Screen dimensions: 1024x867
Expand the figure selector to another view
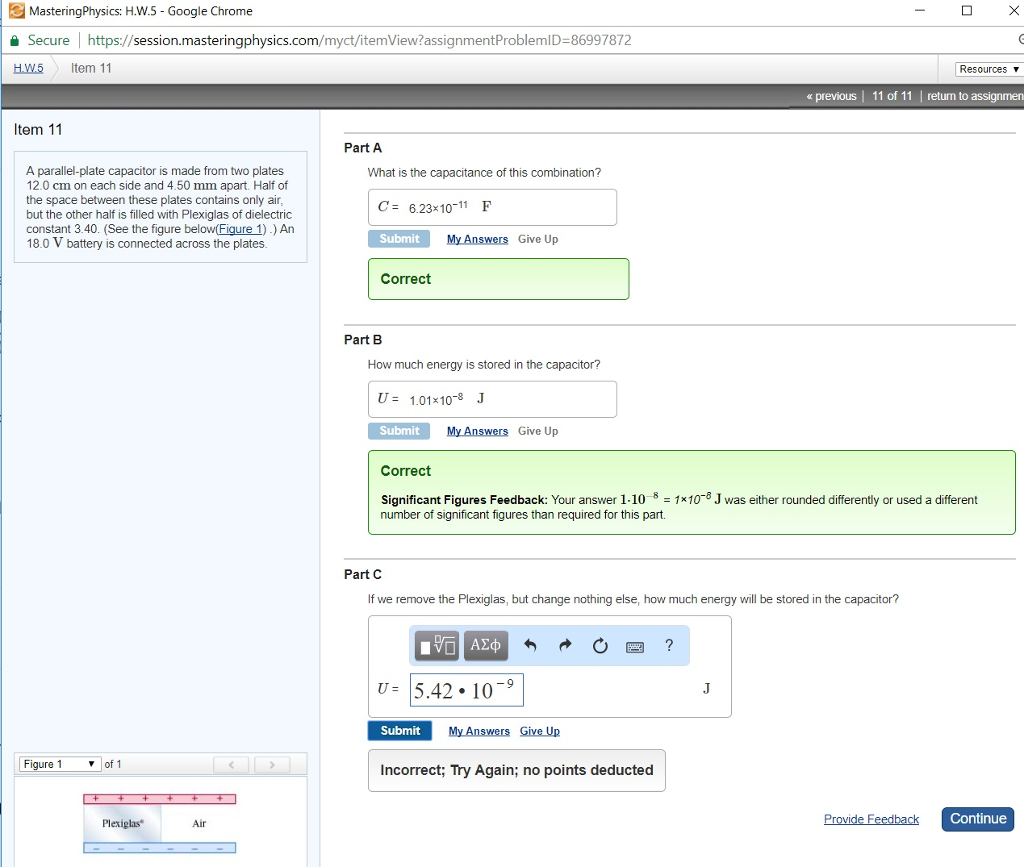tap(231, 764)
